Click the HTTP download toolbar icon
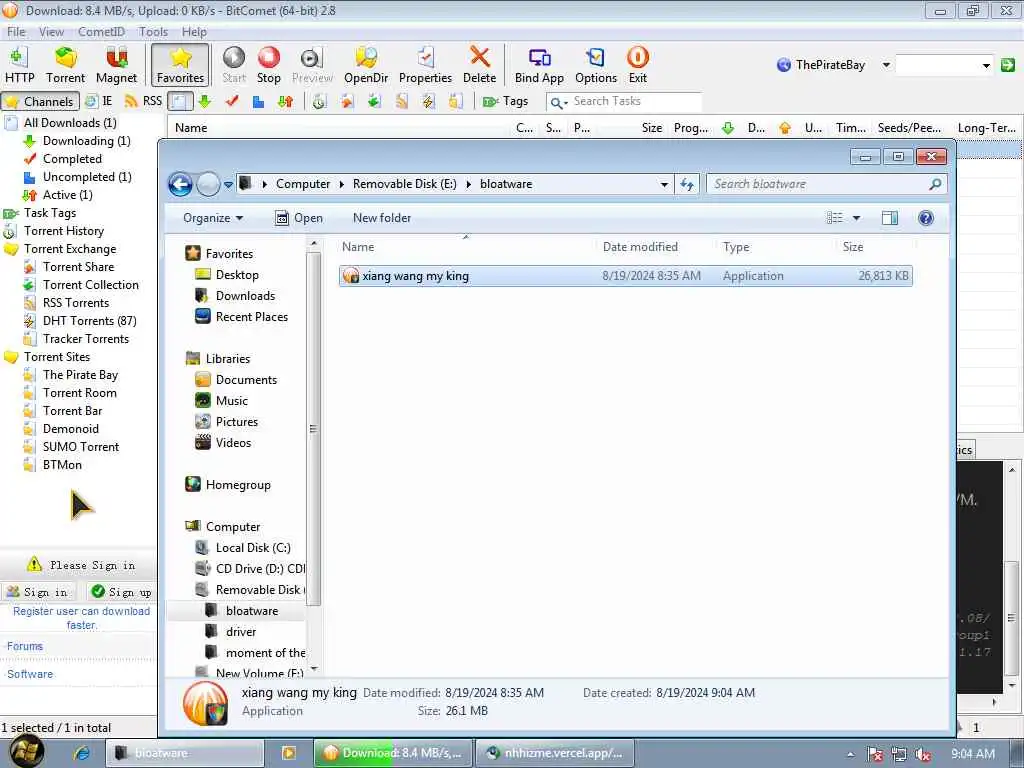Viewport: 1024px width, 768px height. pos(19,65)
